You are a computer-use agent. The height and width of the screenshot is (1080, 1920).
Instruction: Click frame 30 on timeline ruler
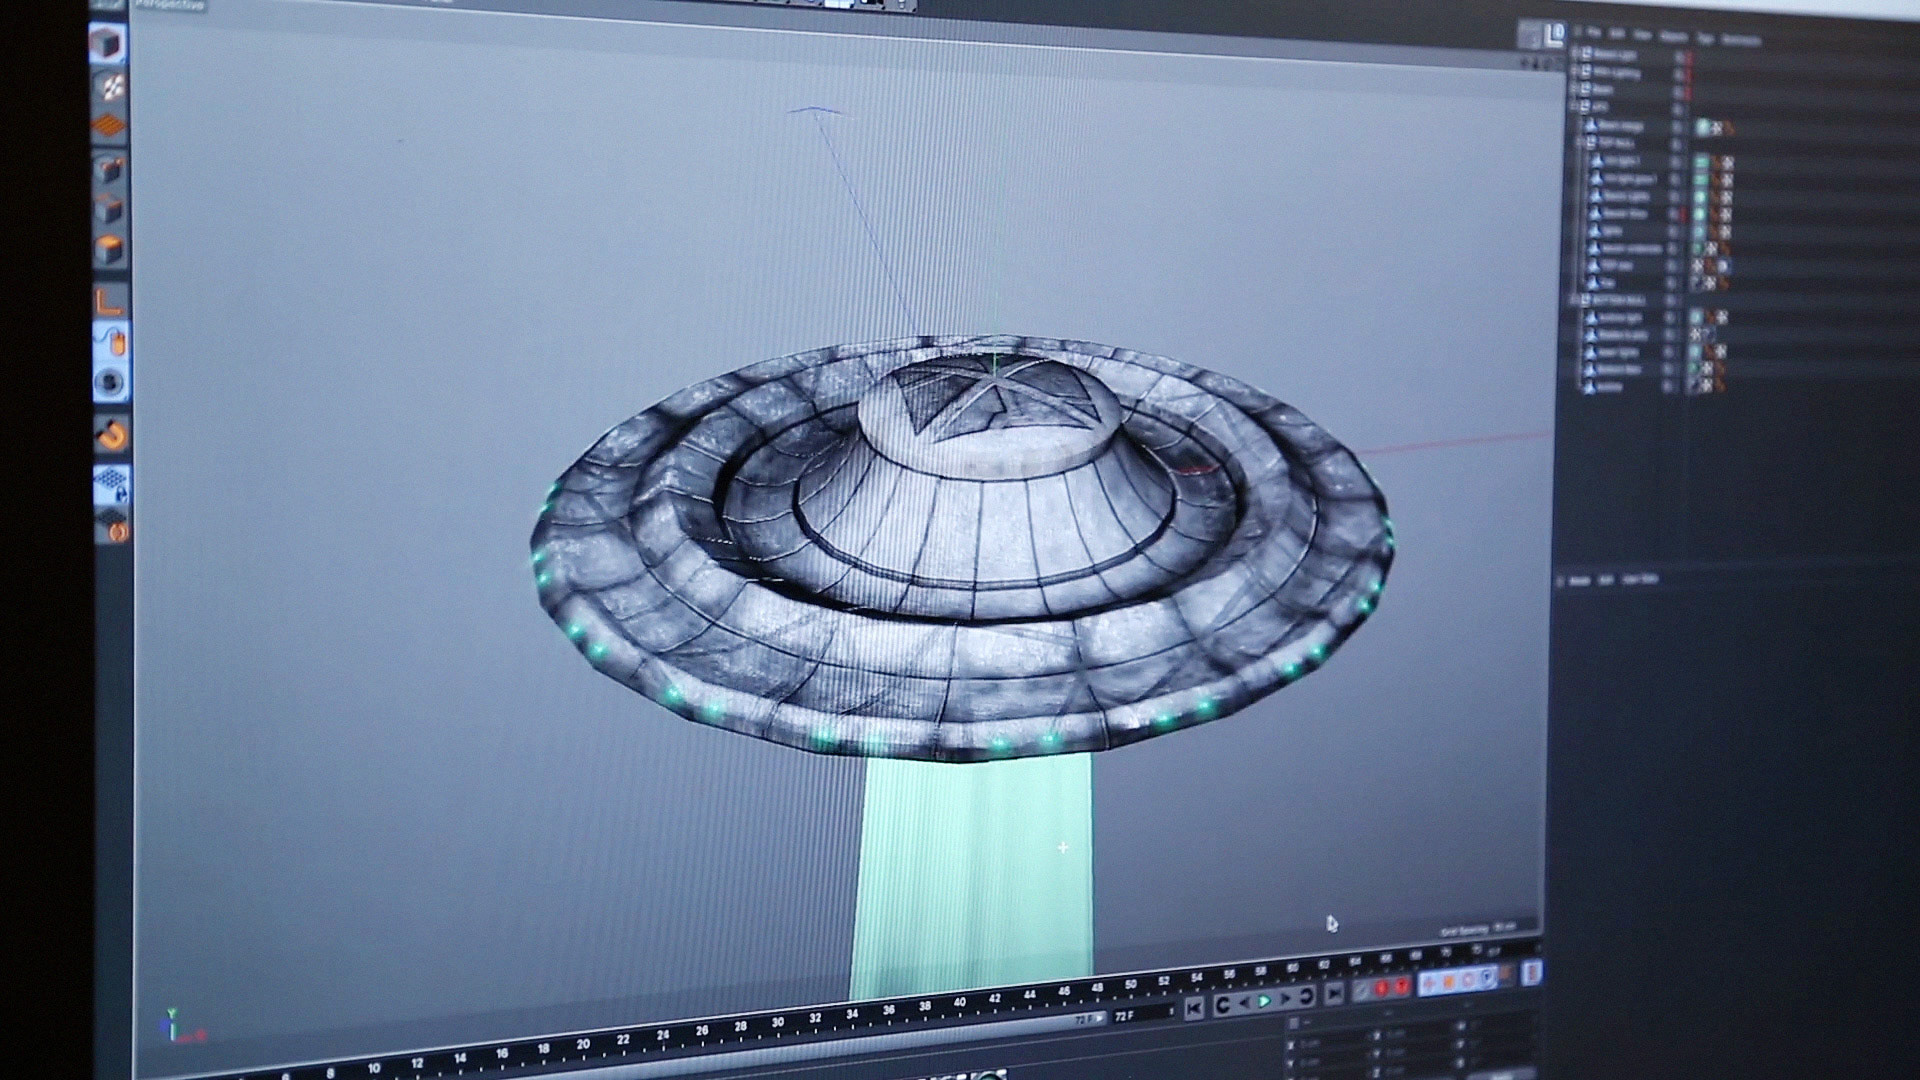point(778,1022)
